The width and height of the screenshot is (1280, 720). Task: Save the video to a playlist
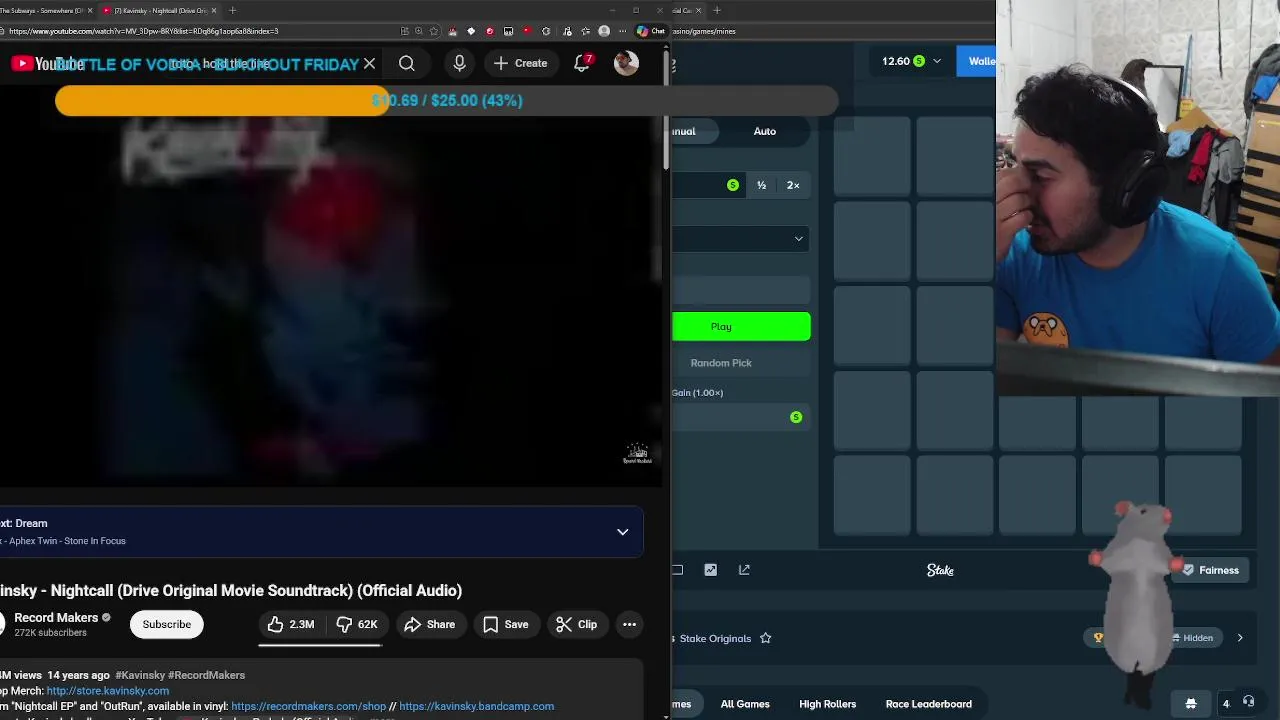click(506, 624)
